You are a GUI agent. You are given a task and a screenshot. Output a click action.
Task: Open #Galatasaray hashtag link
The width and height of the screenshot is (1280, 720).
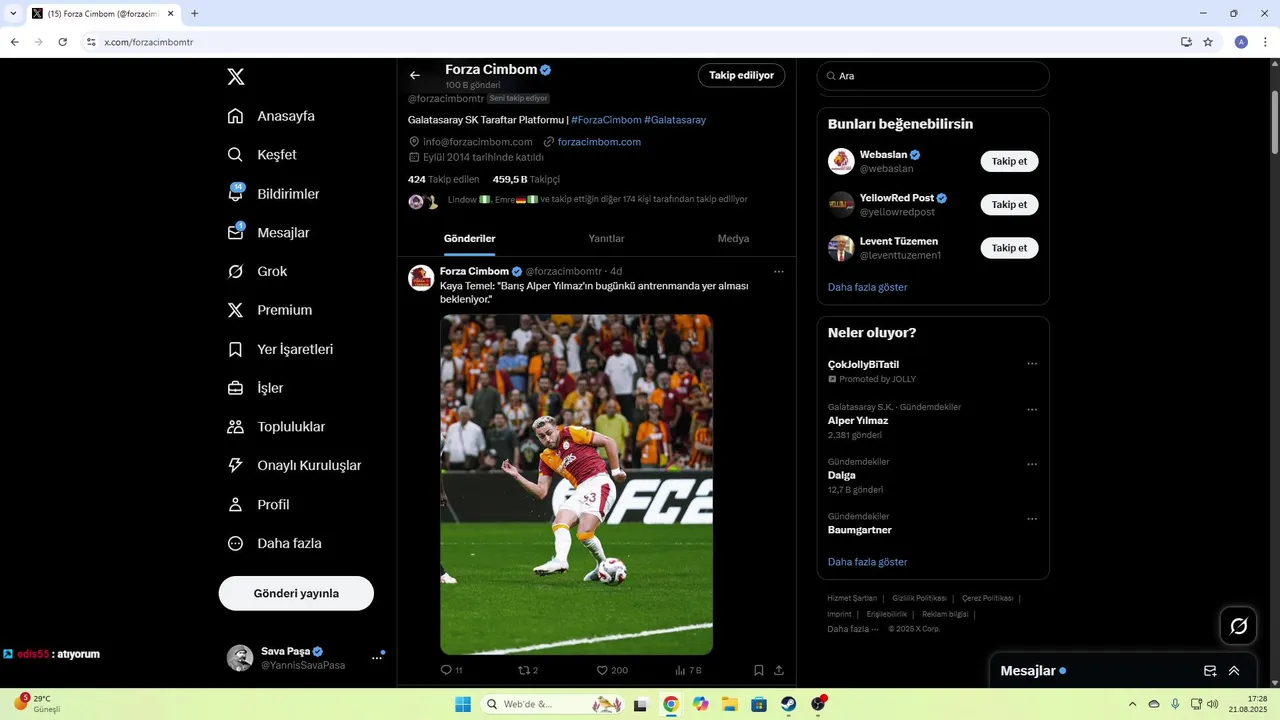[675, 120]
